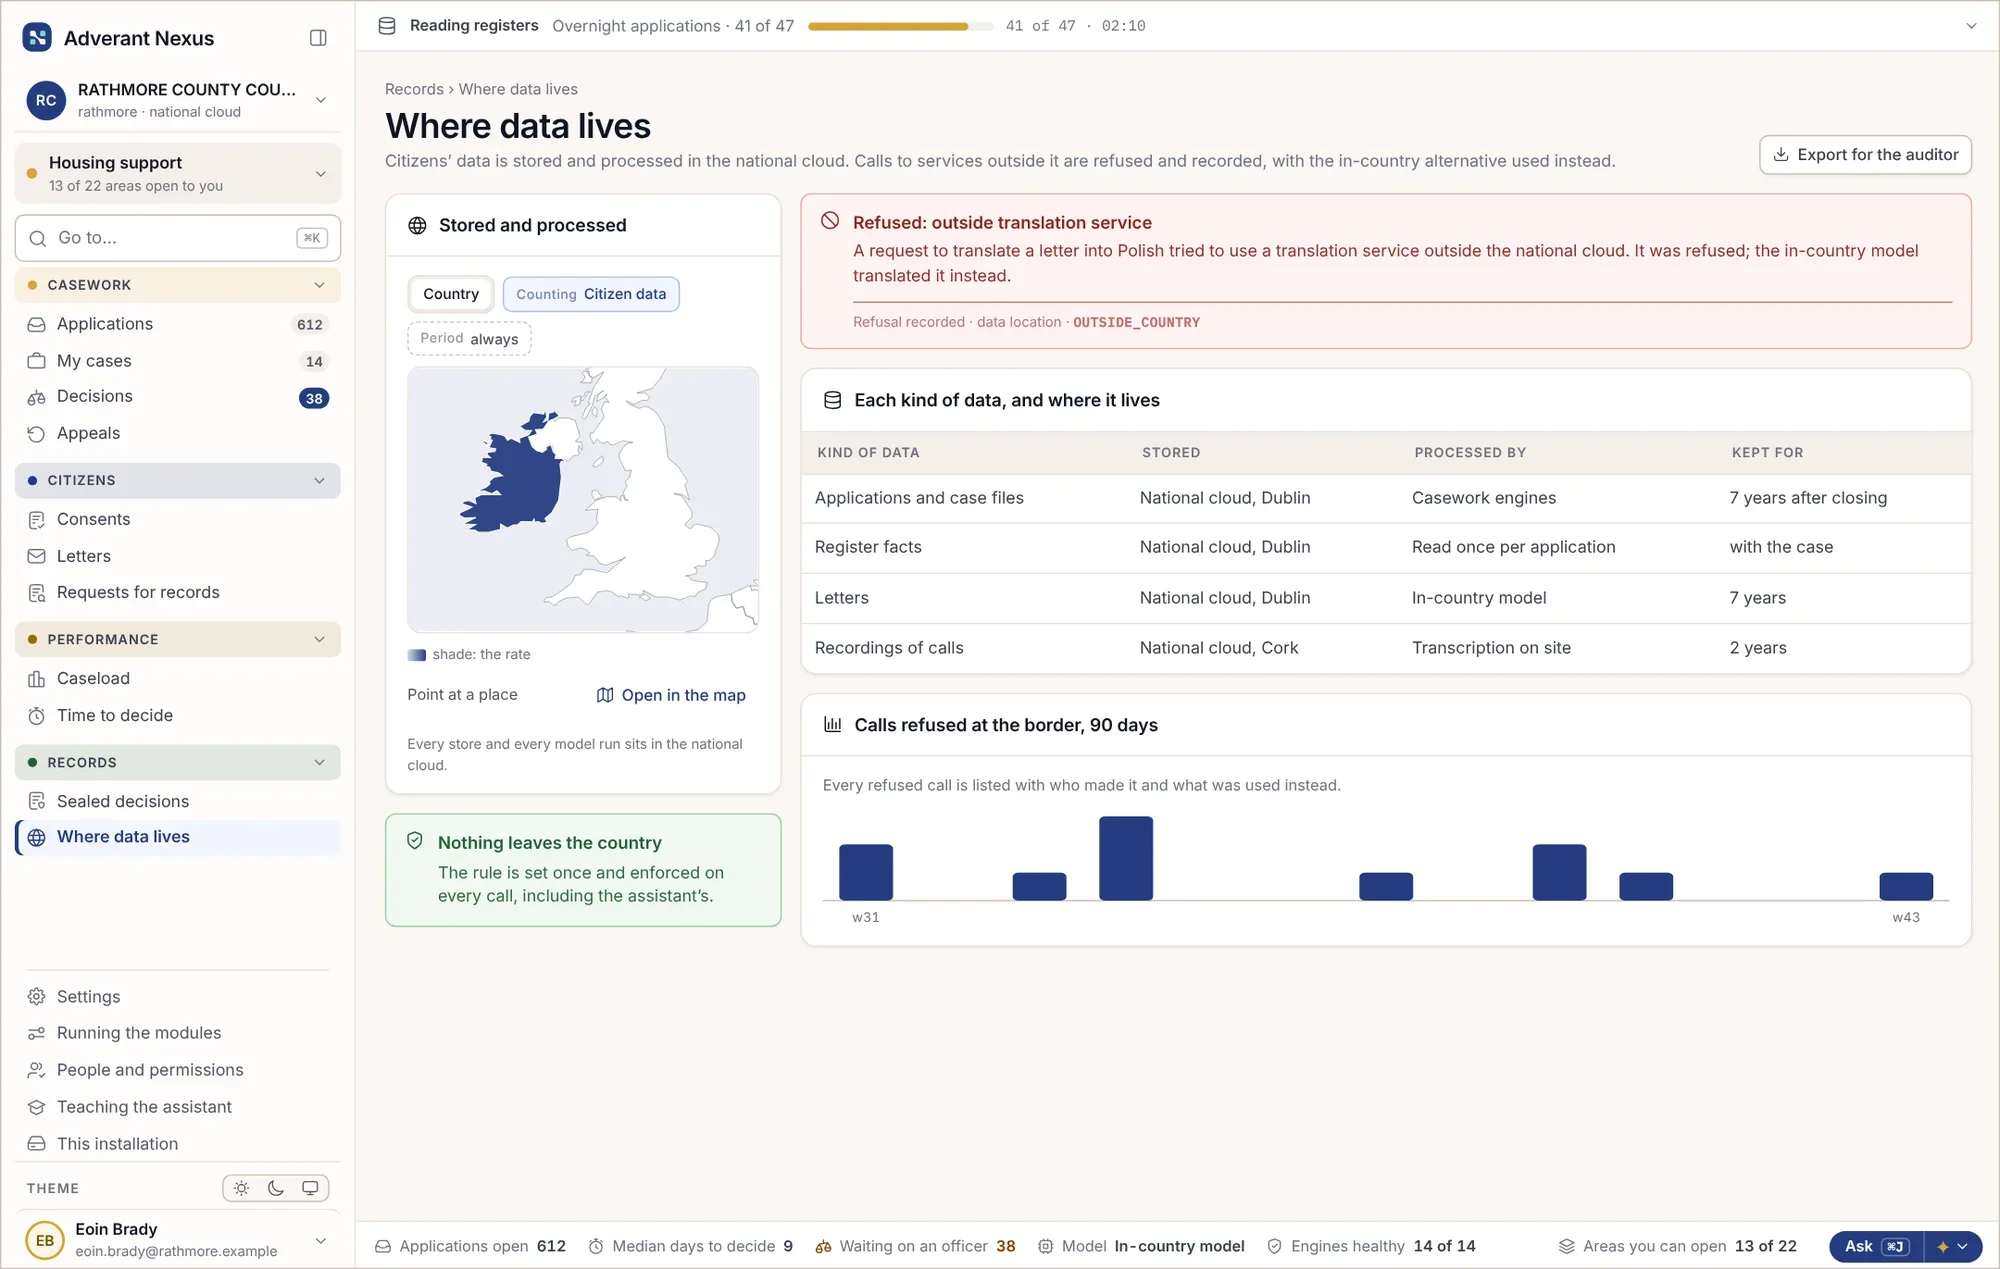Open My cases in the sidebar

[x=178, y=361]
